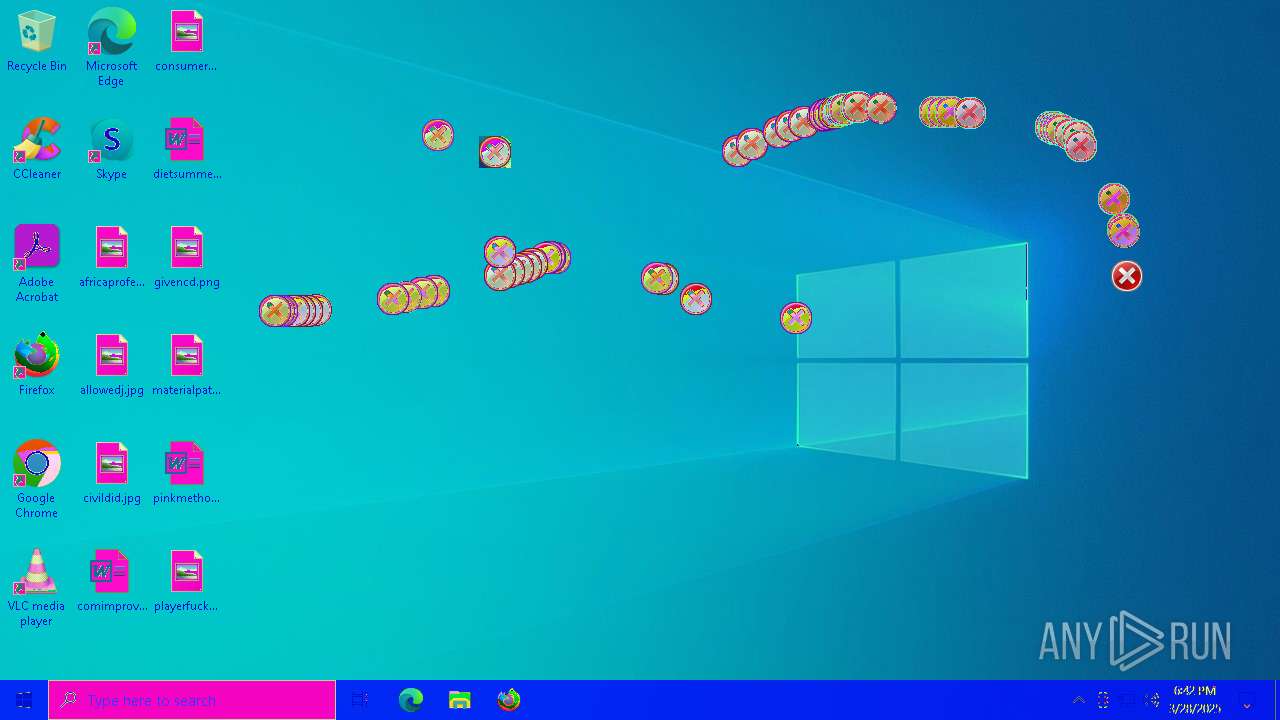Expand hidden system tray icons

[x=1079, y=700]
